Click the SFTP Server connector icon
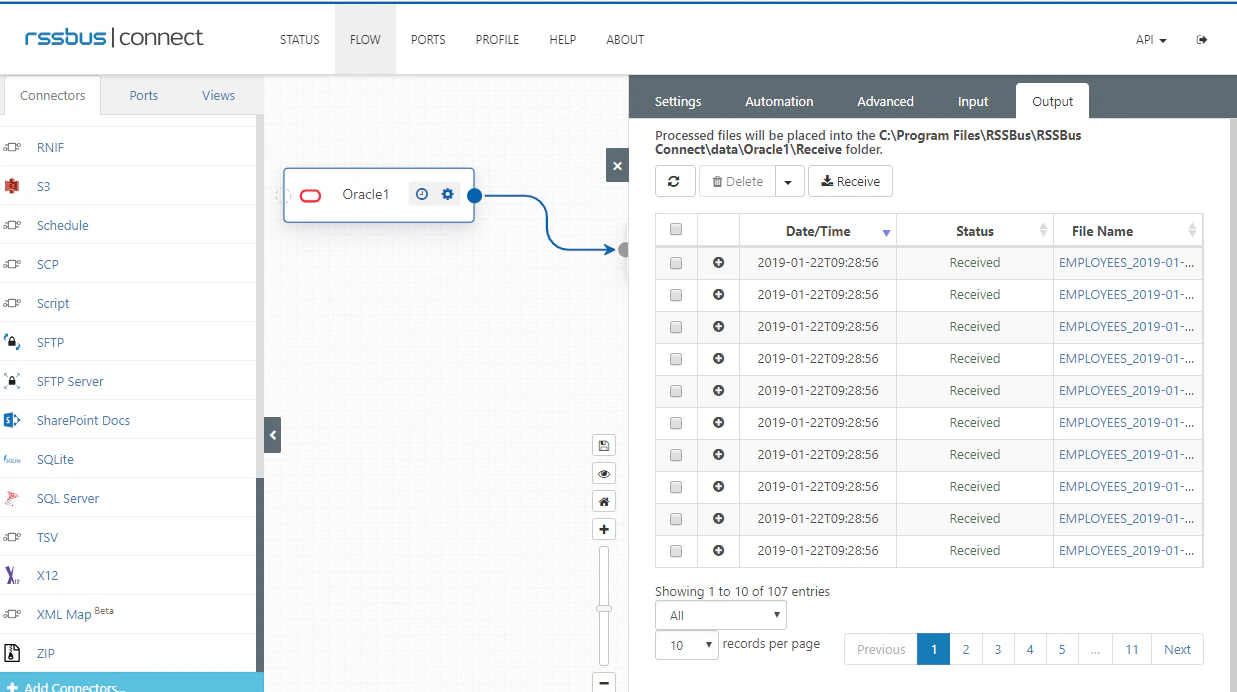 [x=12, y=381]
